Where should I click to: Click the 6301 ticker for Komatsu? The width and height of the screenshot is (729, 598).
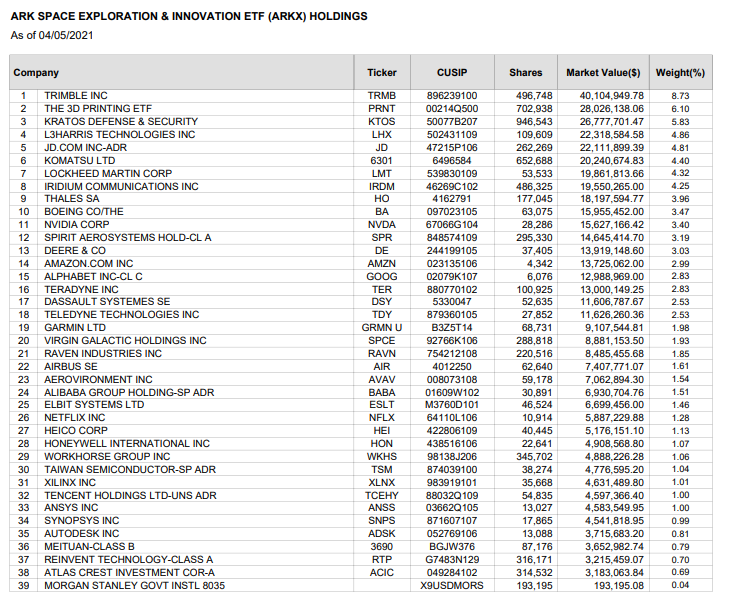coord(382,161)
